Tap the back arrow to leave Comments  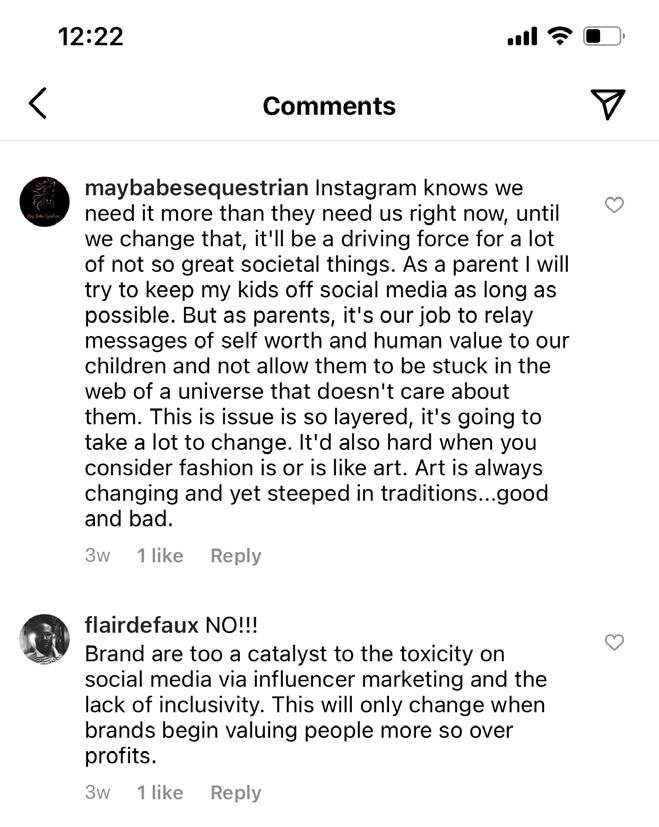tap(38, 103)
